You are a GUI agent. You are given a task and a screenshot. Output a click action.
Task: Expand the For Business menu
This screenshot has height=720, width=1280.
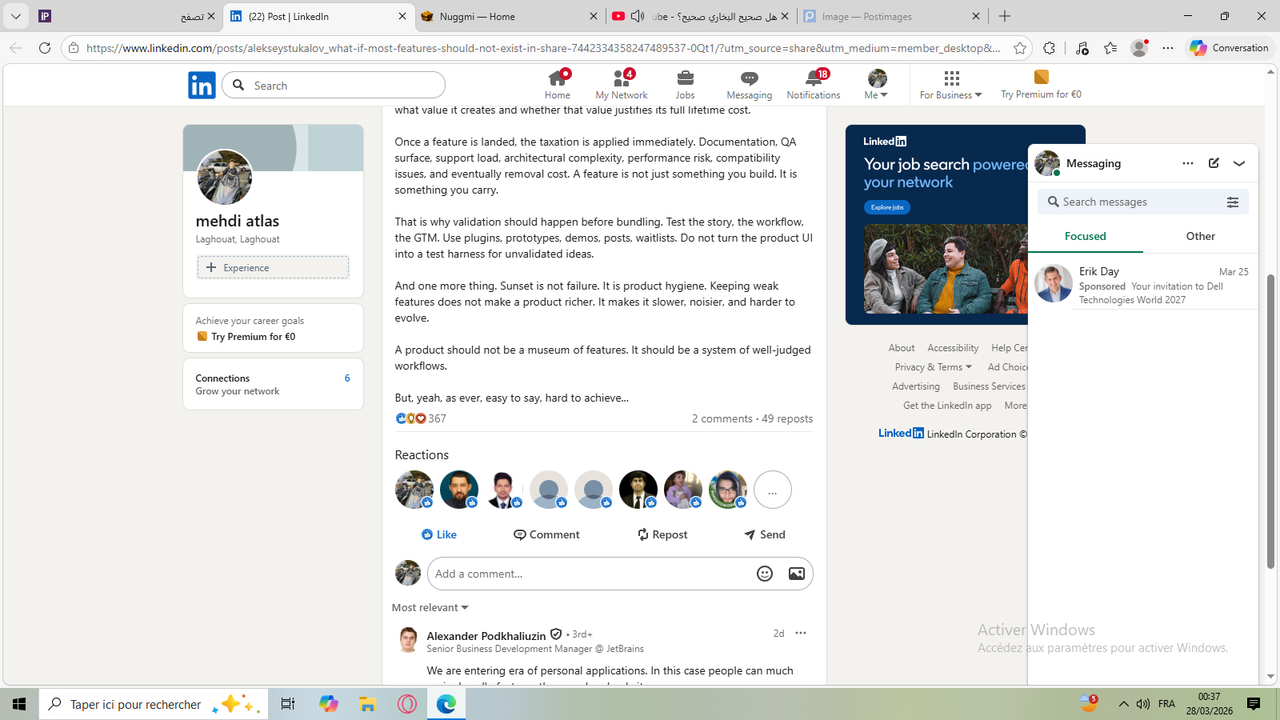point(950,85)
